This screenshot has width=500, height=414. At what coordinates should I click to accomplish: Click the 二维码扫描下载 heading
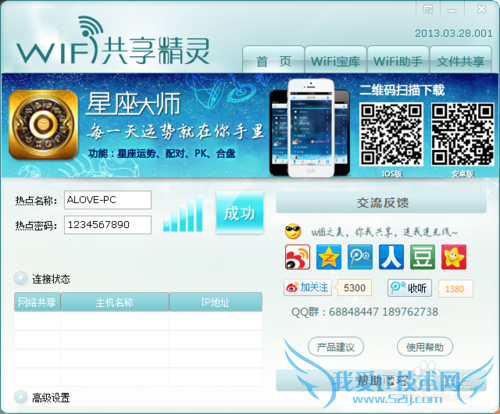(x=402, y=90)
